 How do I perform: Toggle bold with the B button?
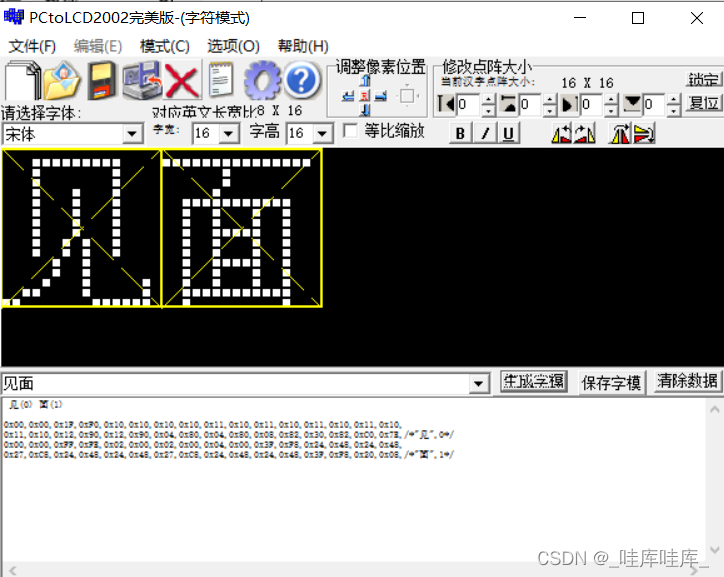tap(460, 133)
